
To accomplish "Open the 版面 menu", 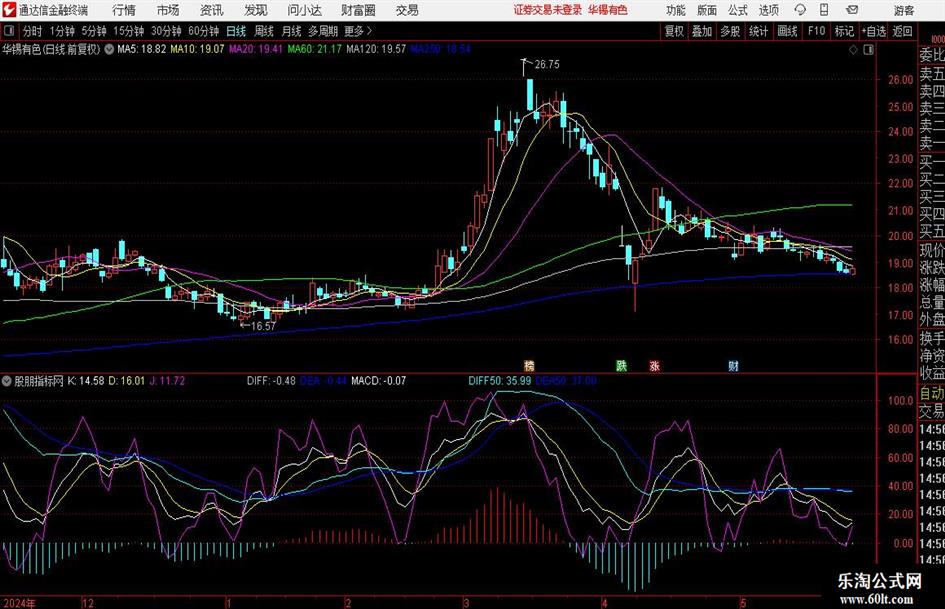I will [707, 10].
